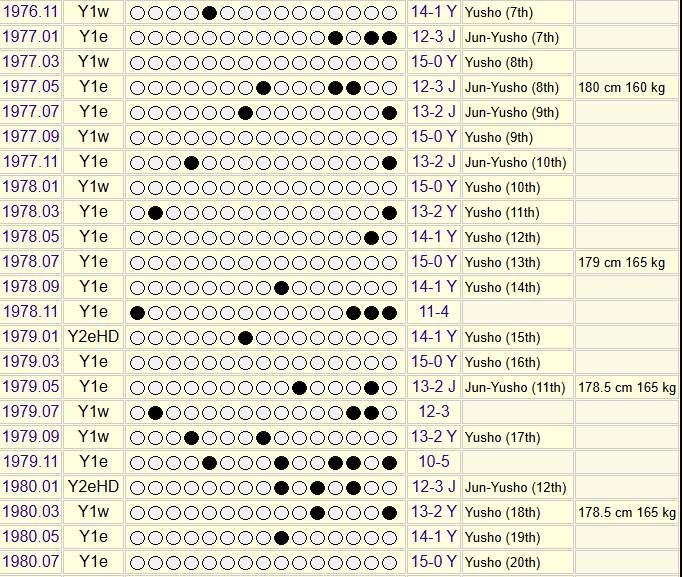Select the 'Jun-Yusho (7th)' cell
683x577 pixels.
pos(518,37)
